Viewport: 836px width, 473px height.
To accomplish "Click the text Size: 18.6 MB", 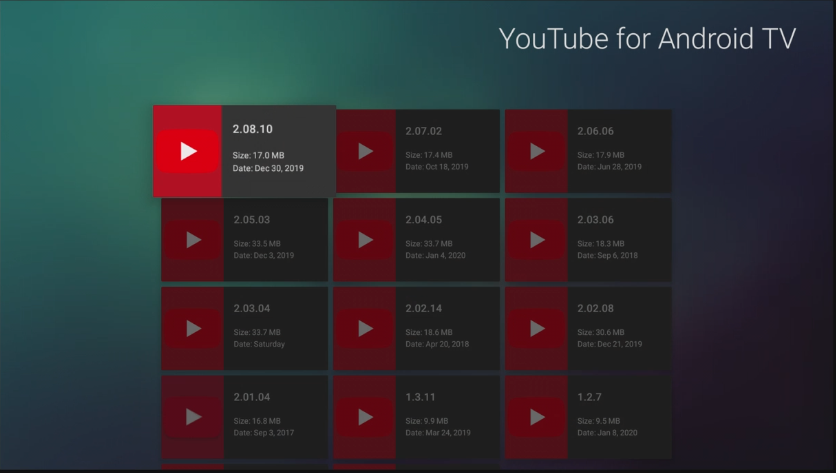I will coord(429,332).
